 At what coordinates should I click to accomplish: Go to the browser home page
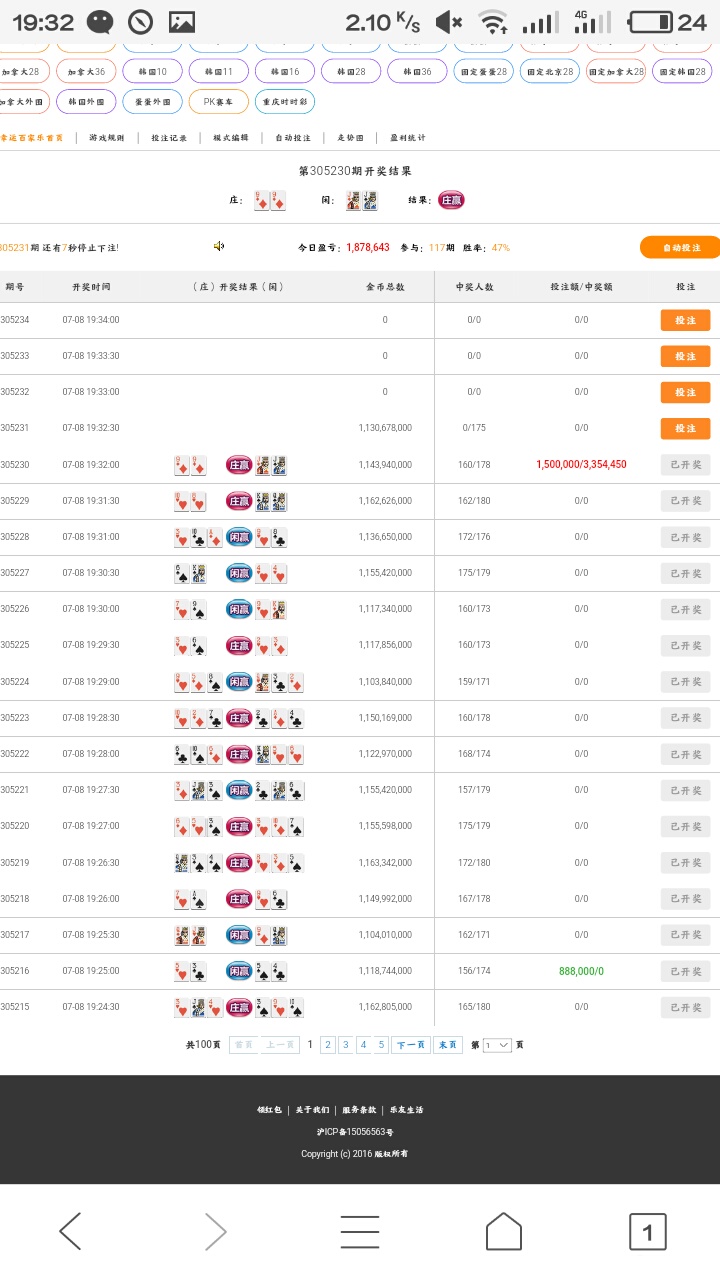pos(503,1231)
